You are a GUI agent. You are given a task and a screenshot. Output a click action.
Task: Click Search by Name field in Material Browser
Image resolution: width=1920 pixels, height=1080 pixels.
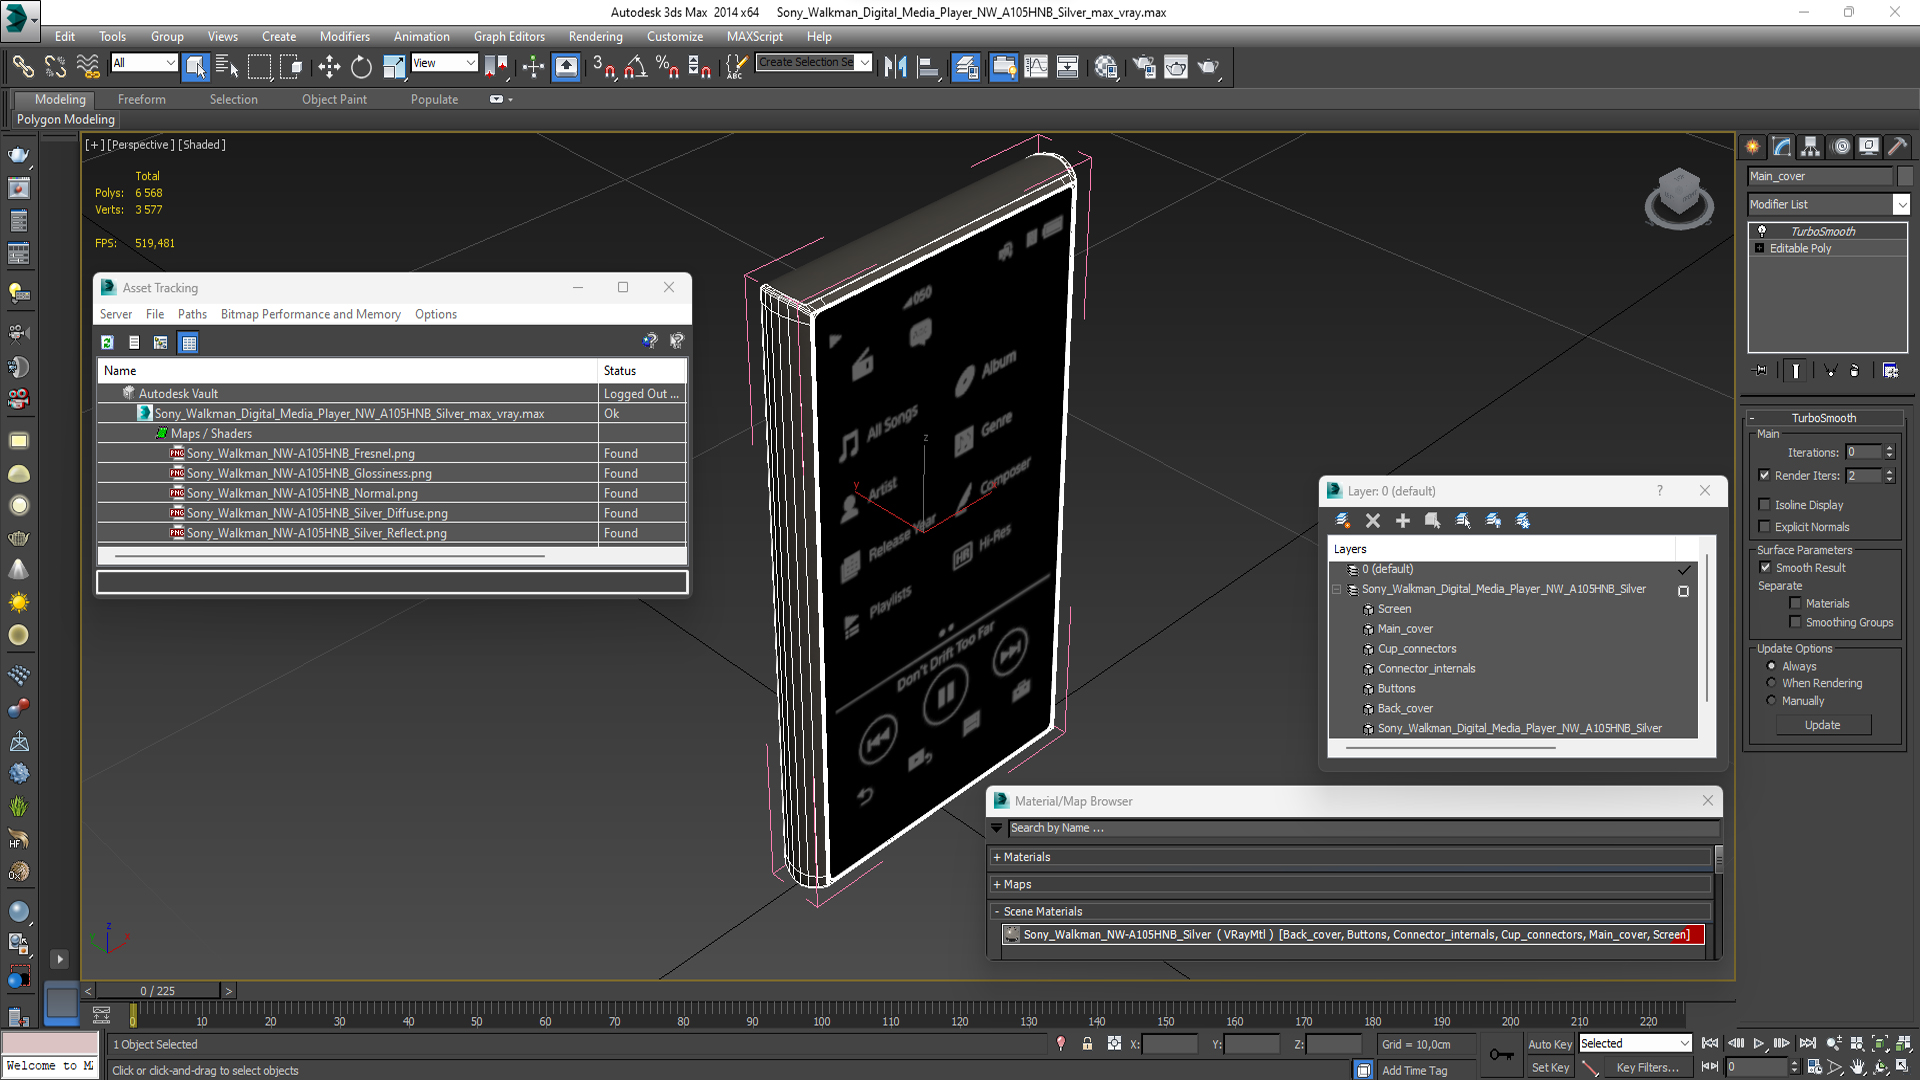(x=1364, y=828)
